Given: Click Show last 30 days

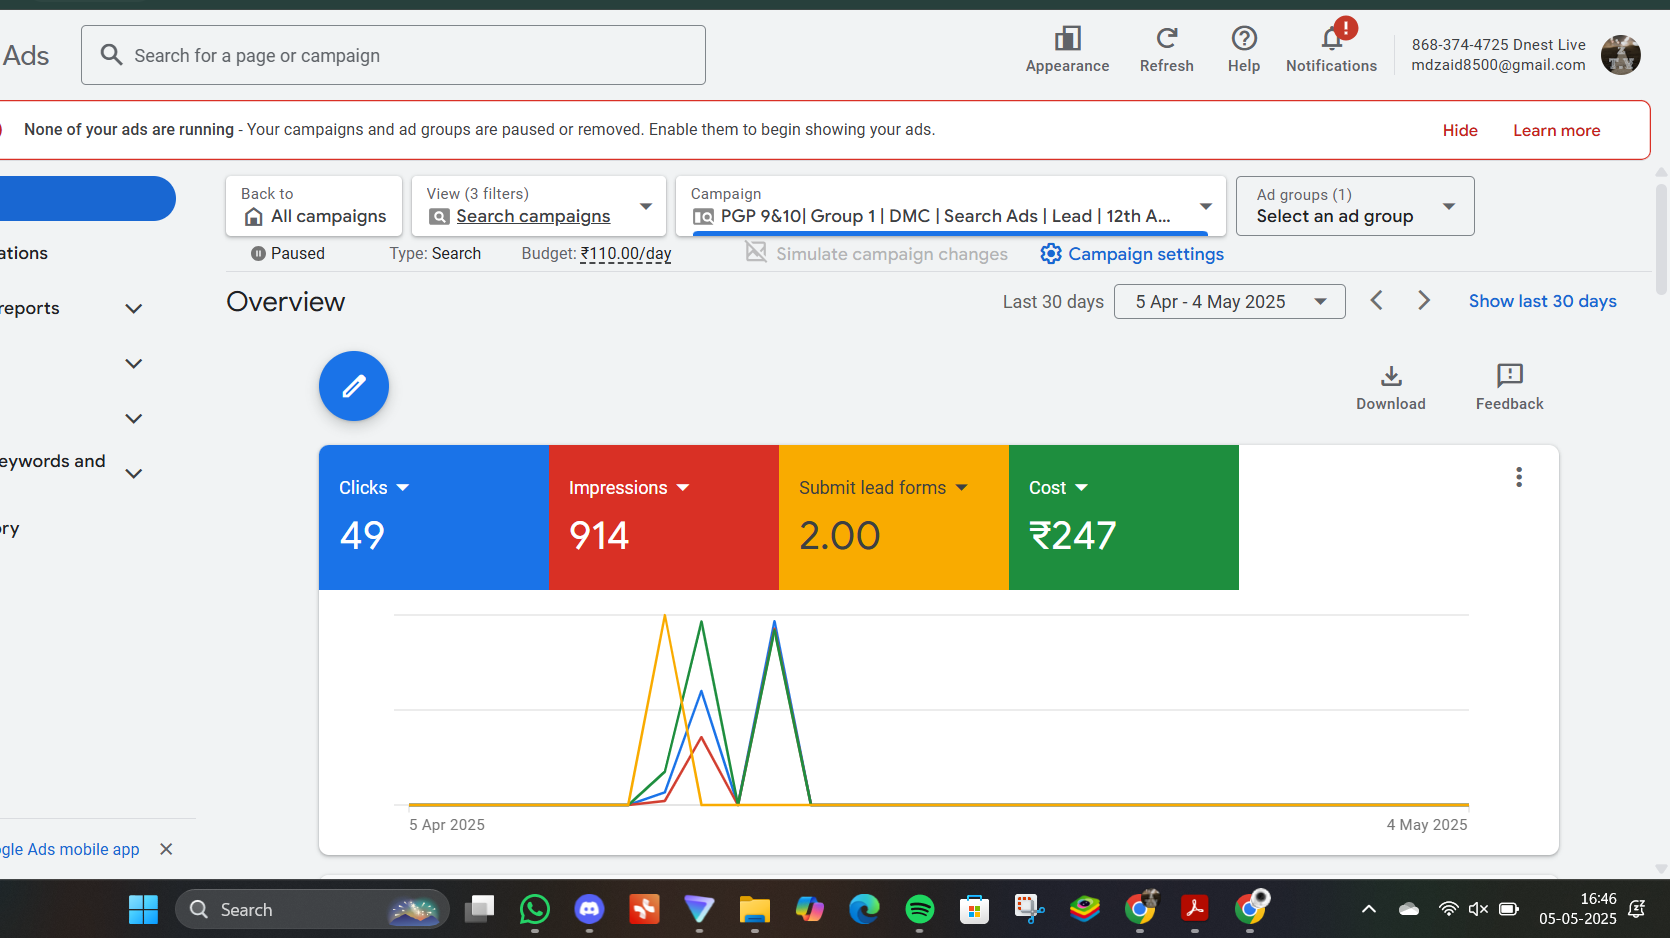Looking at the screenshot, I should point(1542,301).
